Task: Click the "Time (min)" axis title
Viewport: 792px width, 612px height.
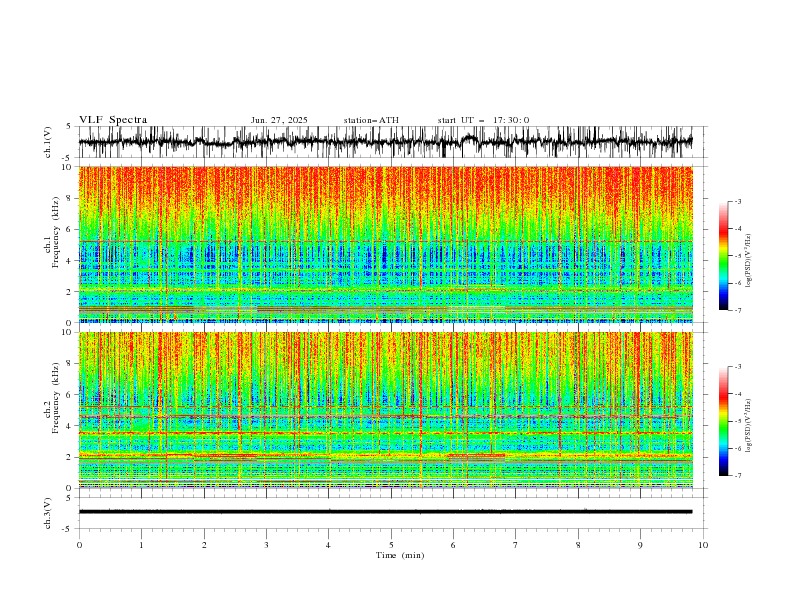Action: pyautogui.click(x=400, y=555)
